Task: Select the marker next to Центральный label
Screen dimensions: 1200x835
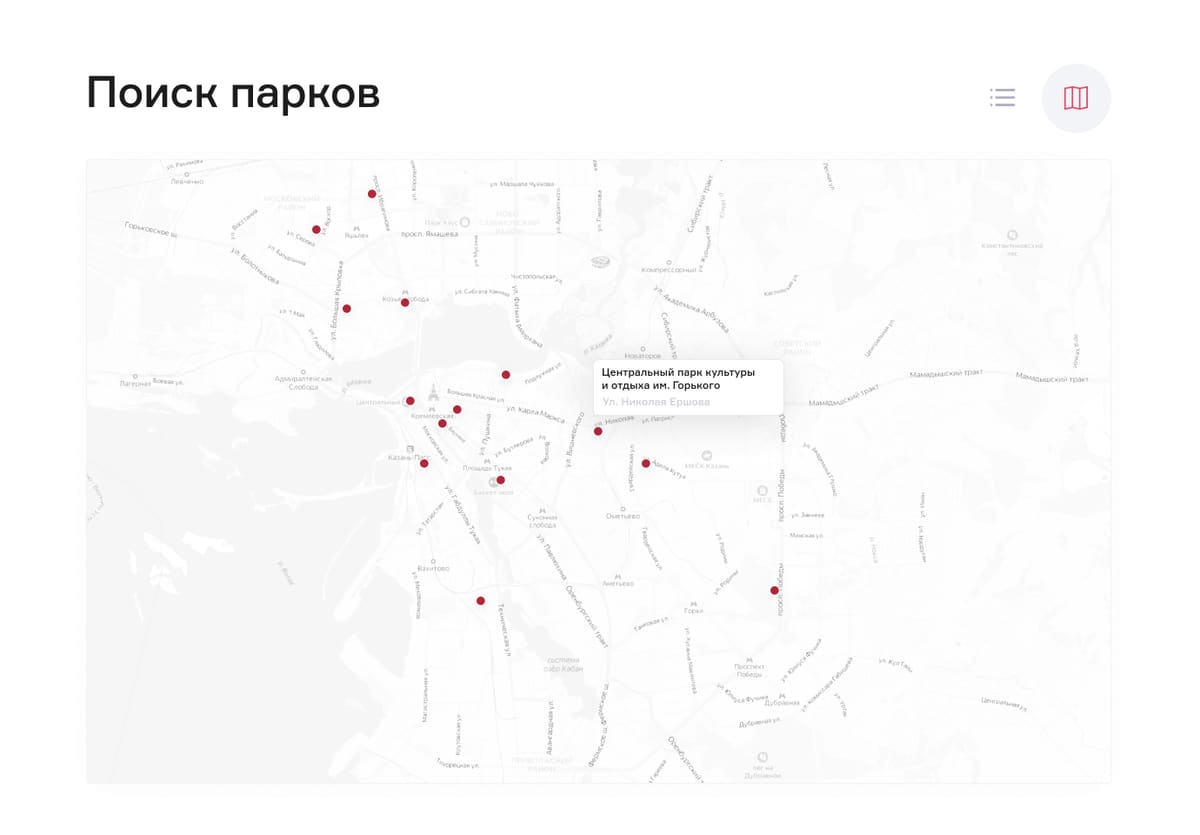Action: [410, 401]
